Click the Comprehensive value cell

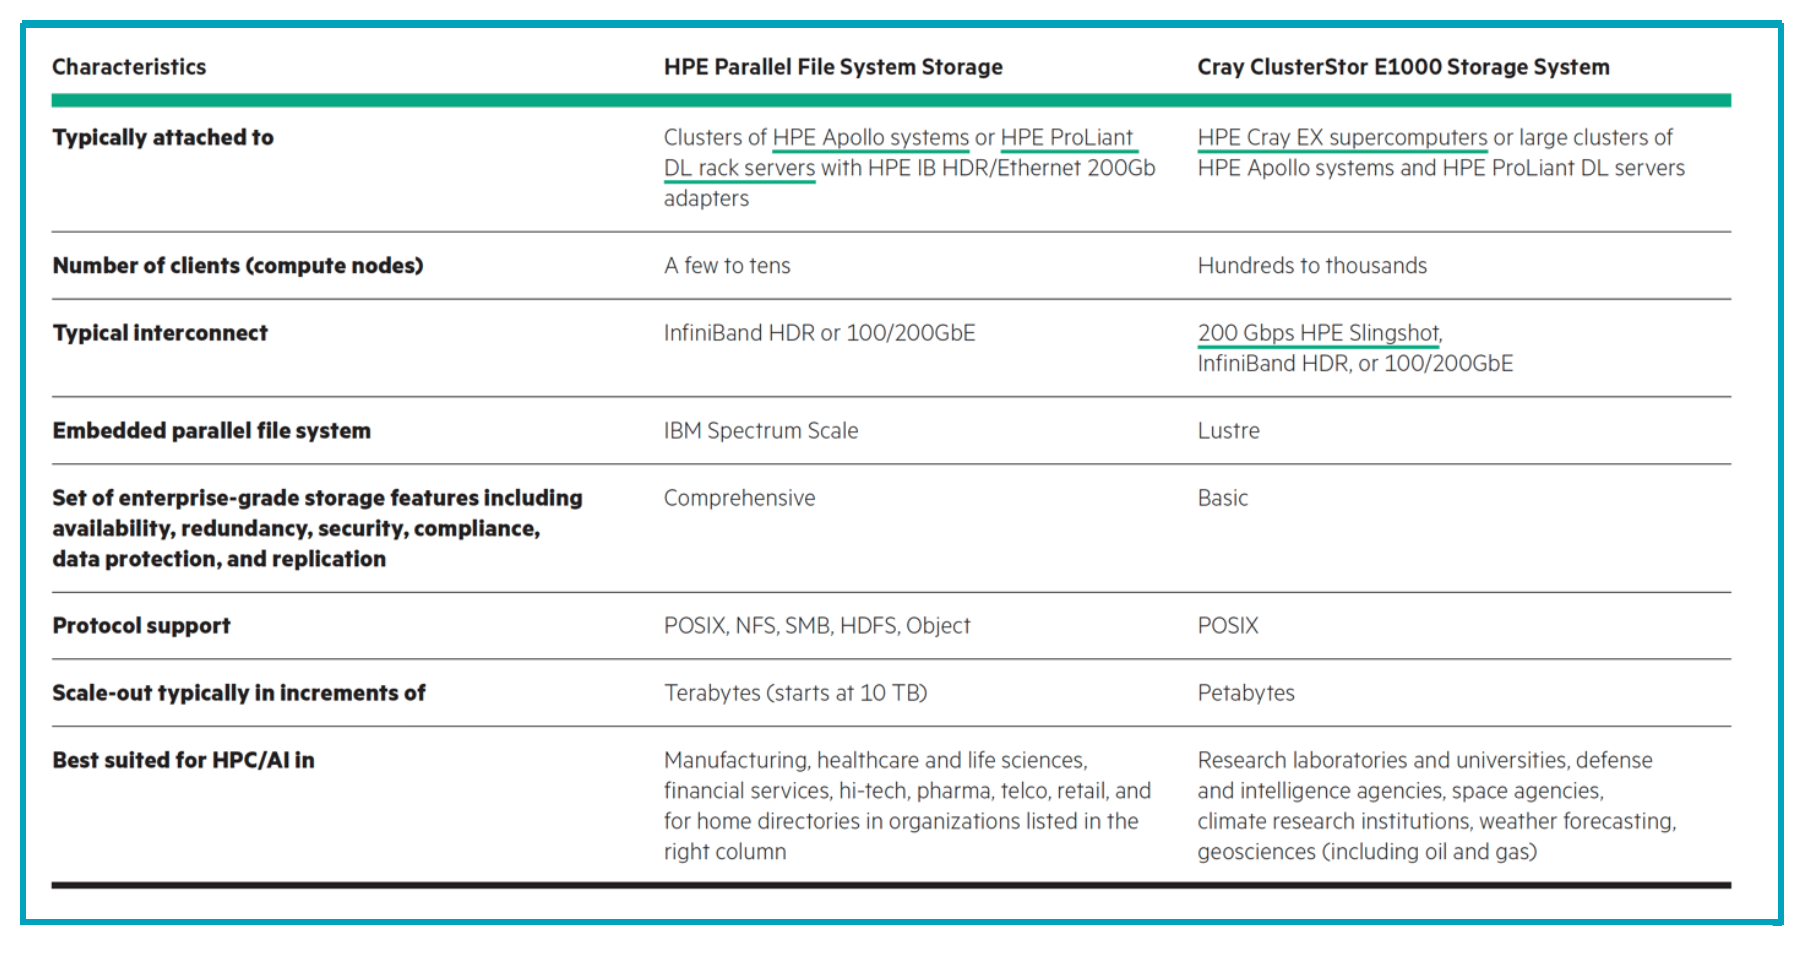click(739, 497)
